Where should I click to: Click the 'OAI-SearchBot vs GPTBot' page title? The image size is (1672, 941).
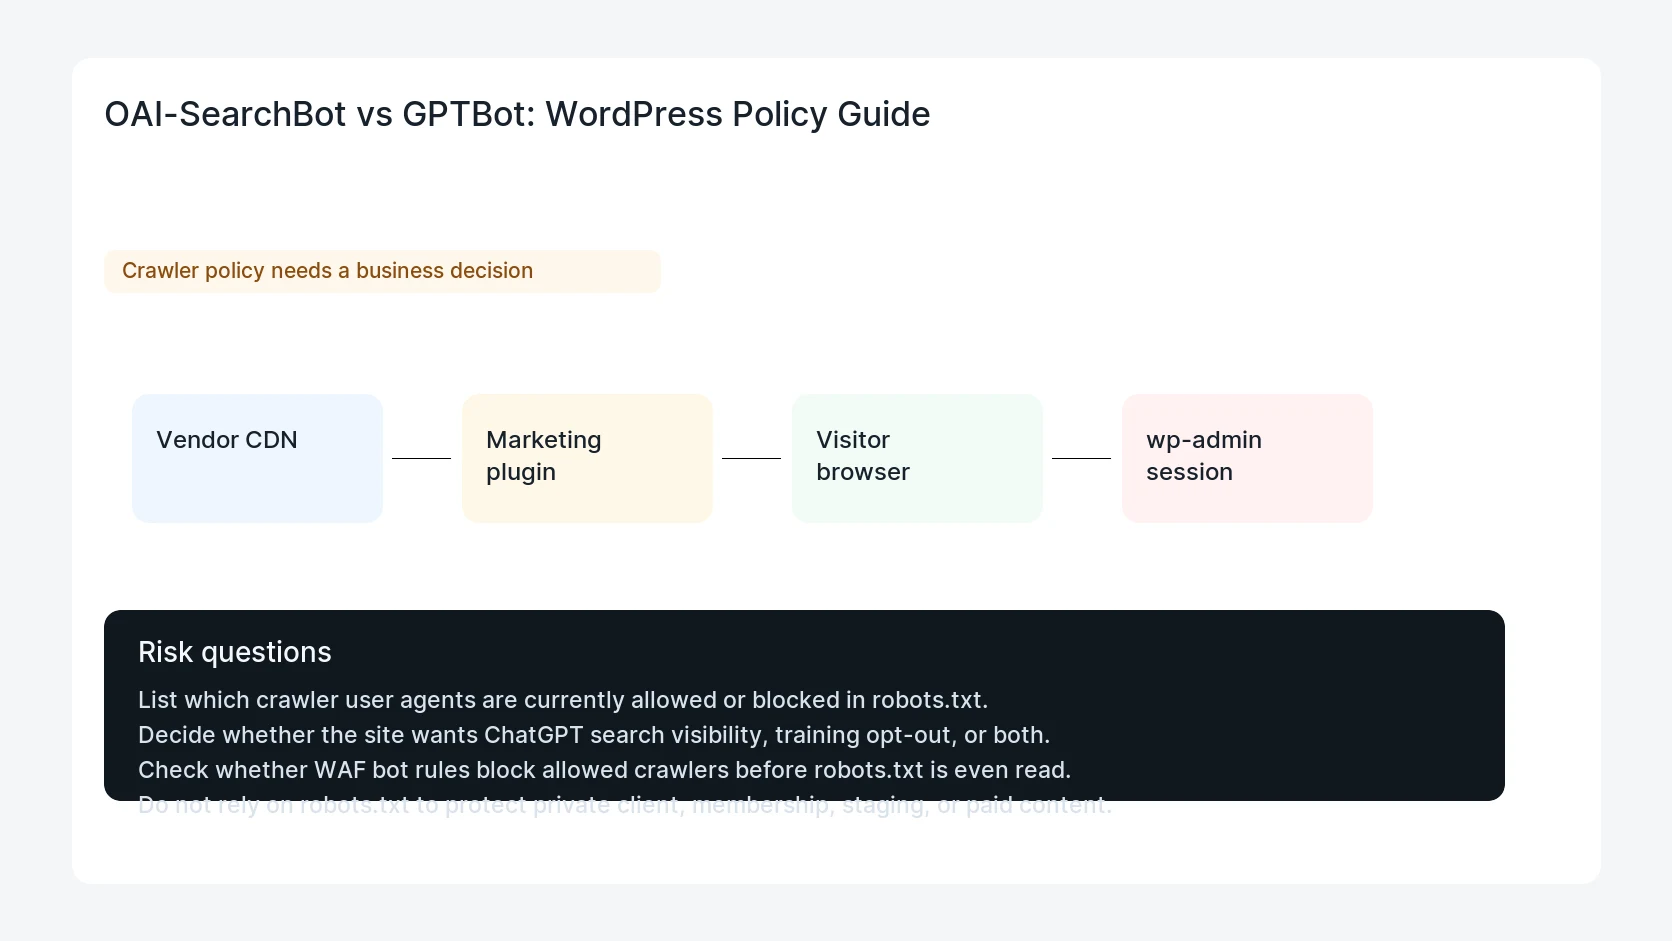pyautogui.click(x=517, y=114)
